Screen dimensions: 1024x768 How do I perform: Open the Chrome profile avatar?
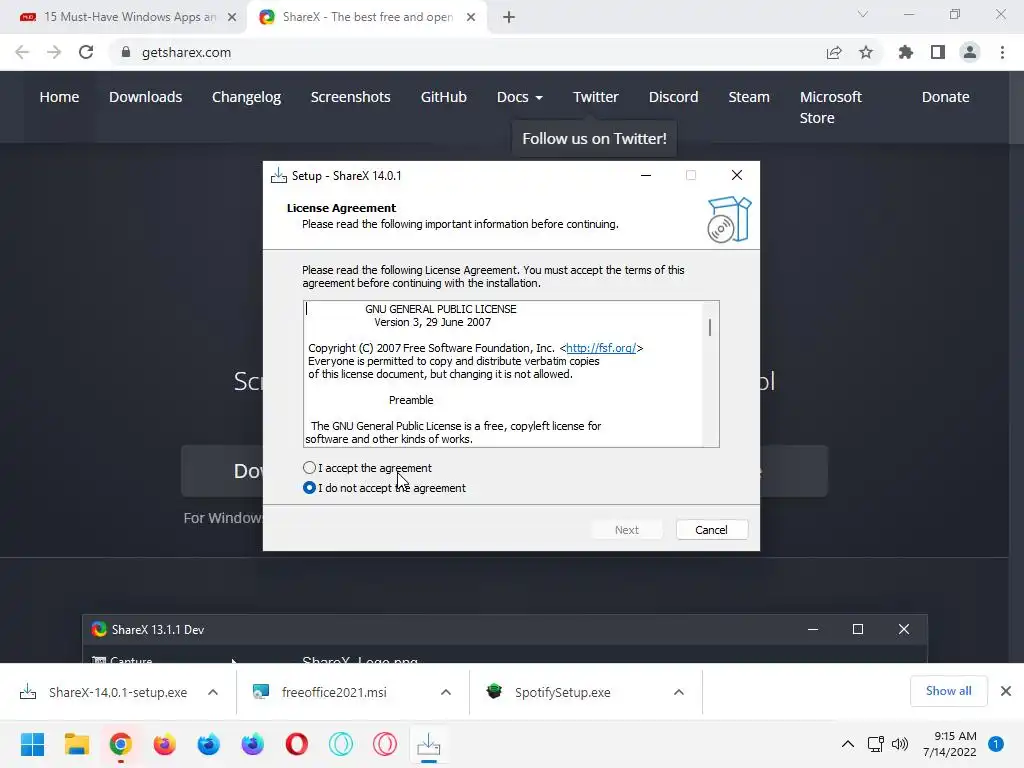tap(970, 52)
